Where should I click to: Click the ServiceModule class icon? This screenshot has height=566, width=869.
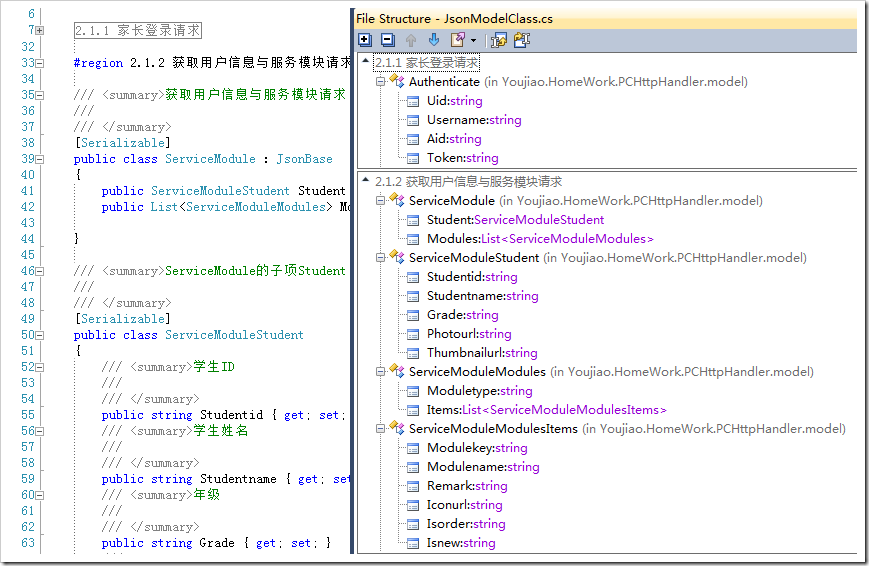(397, 200)
